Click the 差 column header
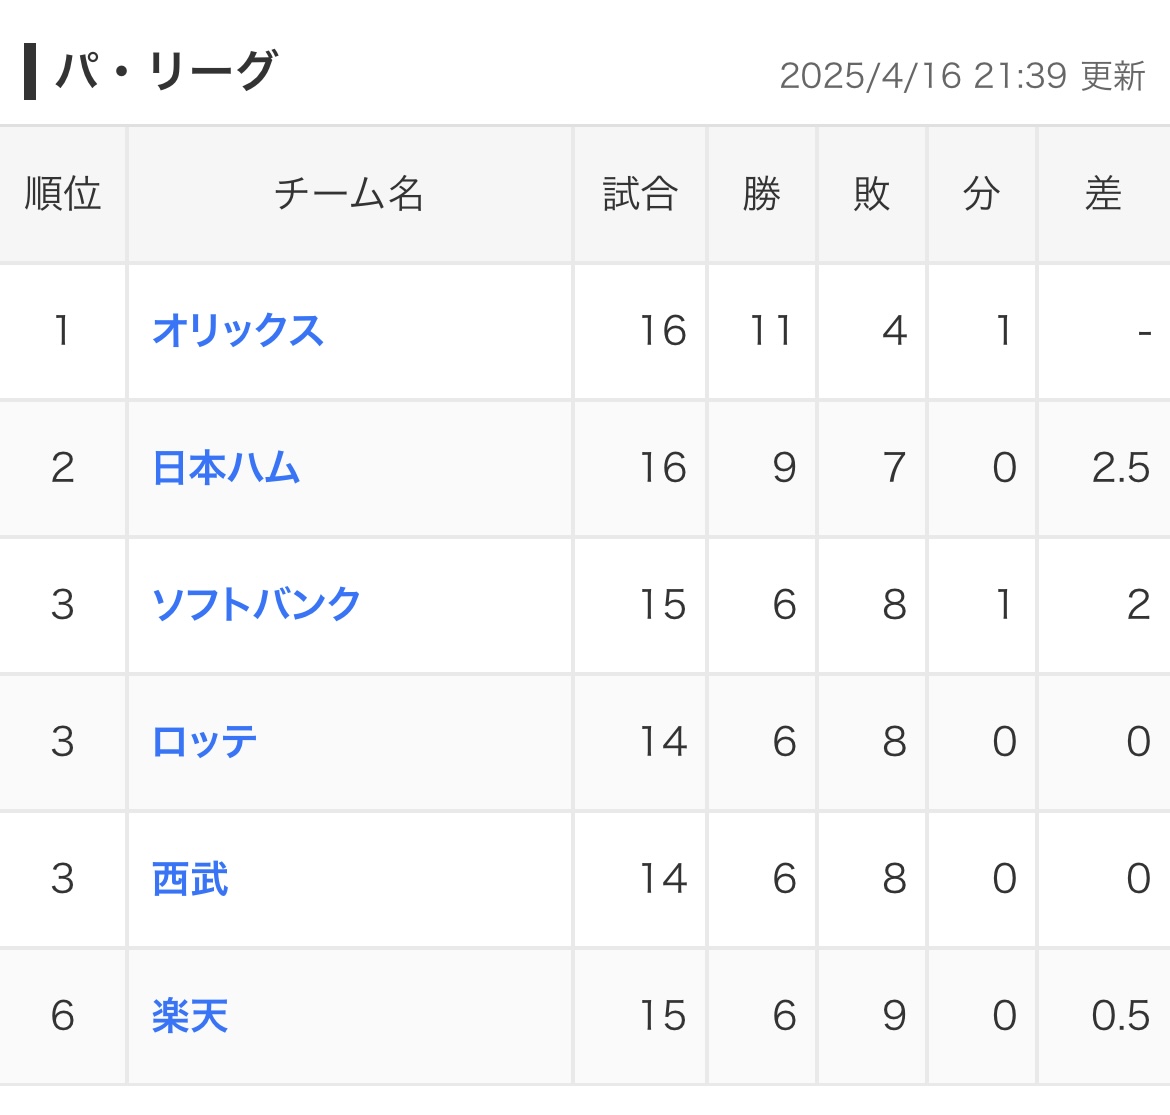 click(x=1103, y=194)
